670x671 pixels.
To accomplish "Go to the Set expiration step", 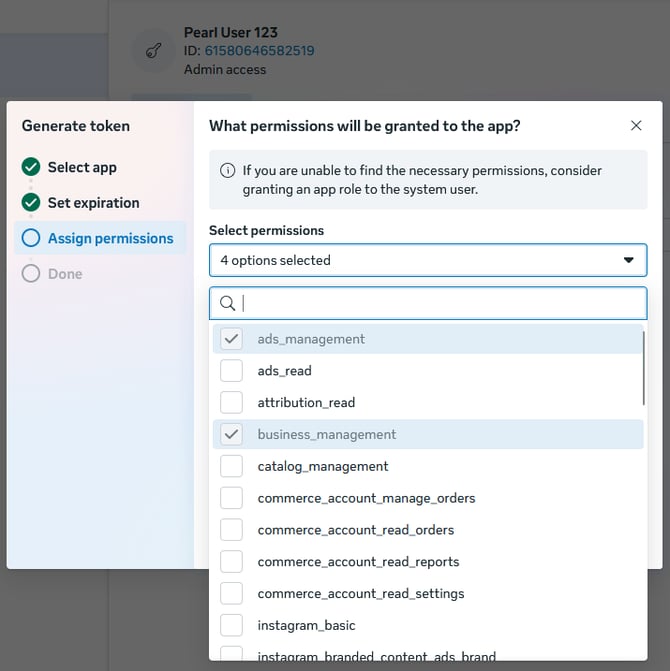I will click(93, 203).
